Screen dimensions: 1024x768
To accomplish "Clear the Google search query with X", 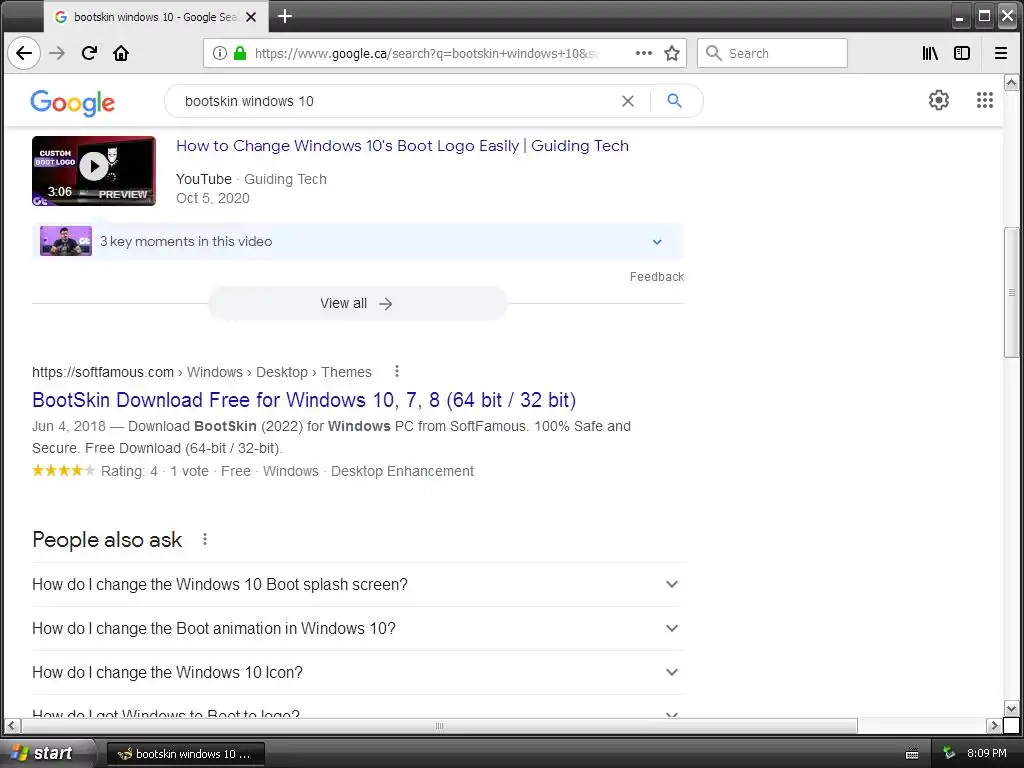I will 628,101.
